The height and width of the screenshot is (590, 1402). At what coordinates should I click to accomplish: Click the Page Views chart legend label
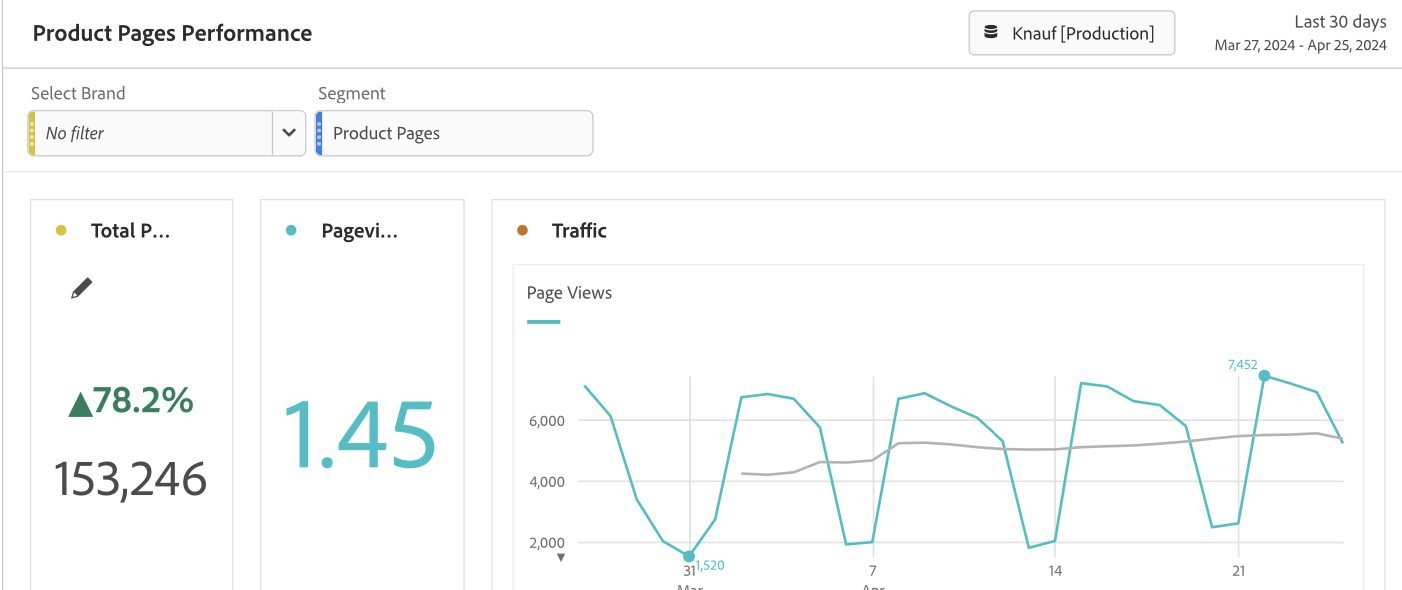pyautogui.click(x=569, y=293)
